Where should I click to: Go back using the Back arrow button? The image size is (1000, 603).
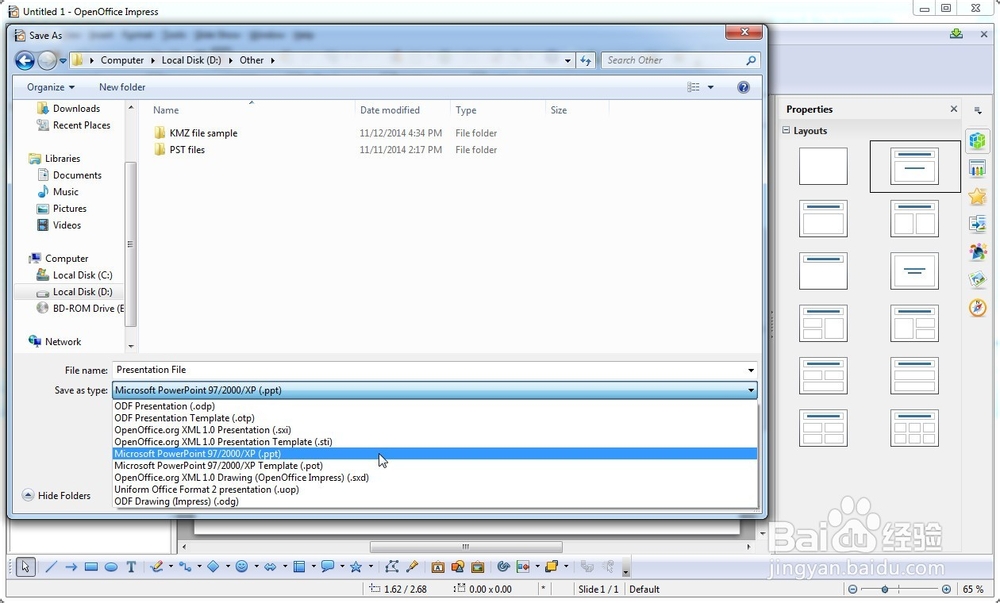[x=25, y=61]
